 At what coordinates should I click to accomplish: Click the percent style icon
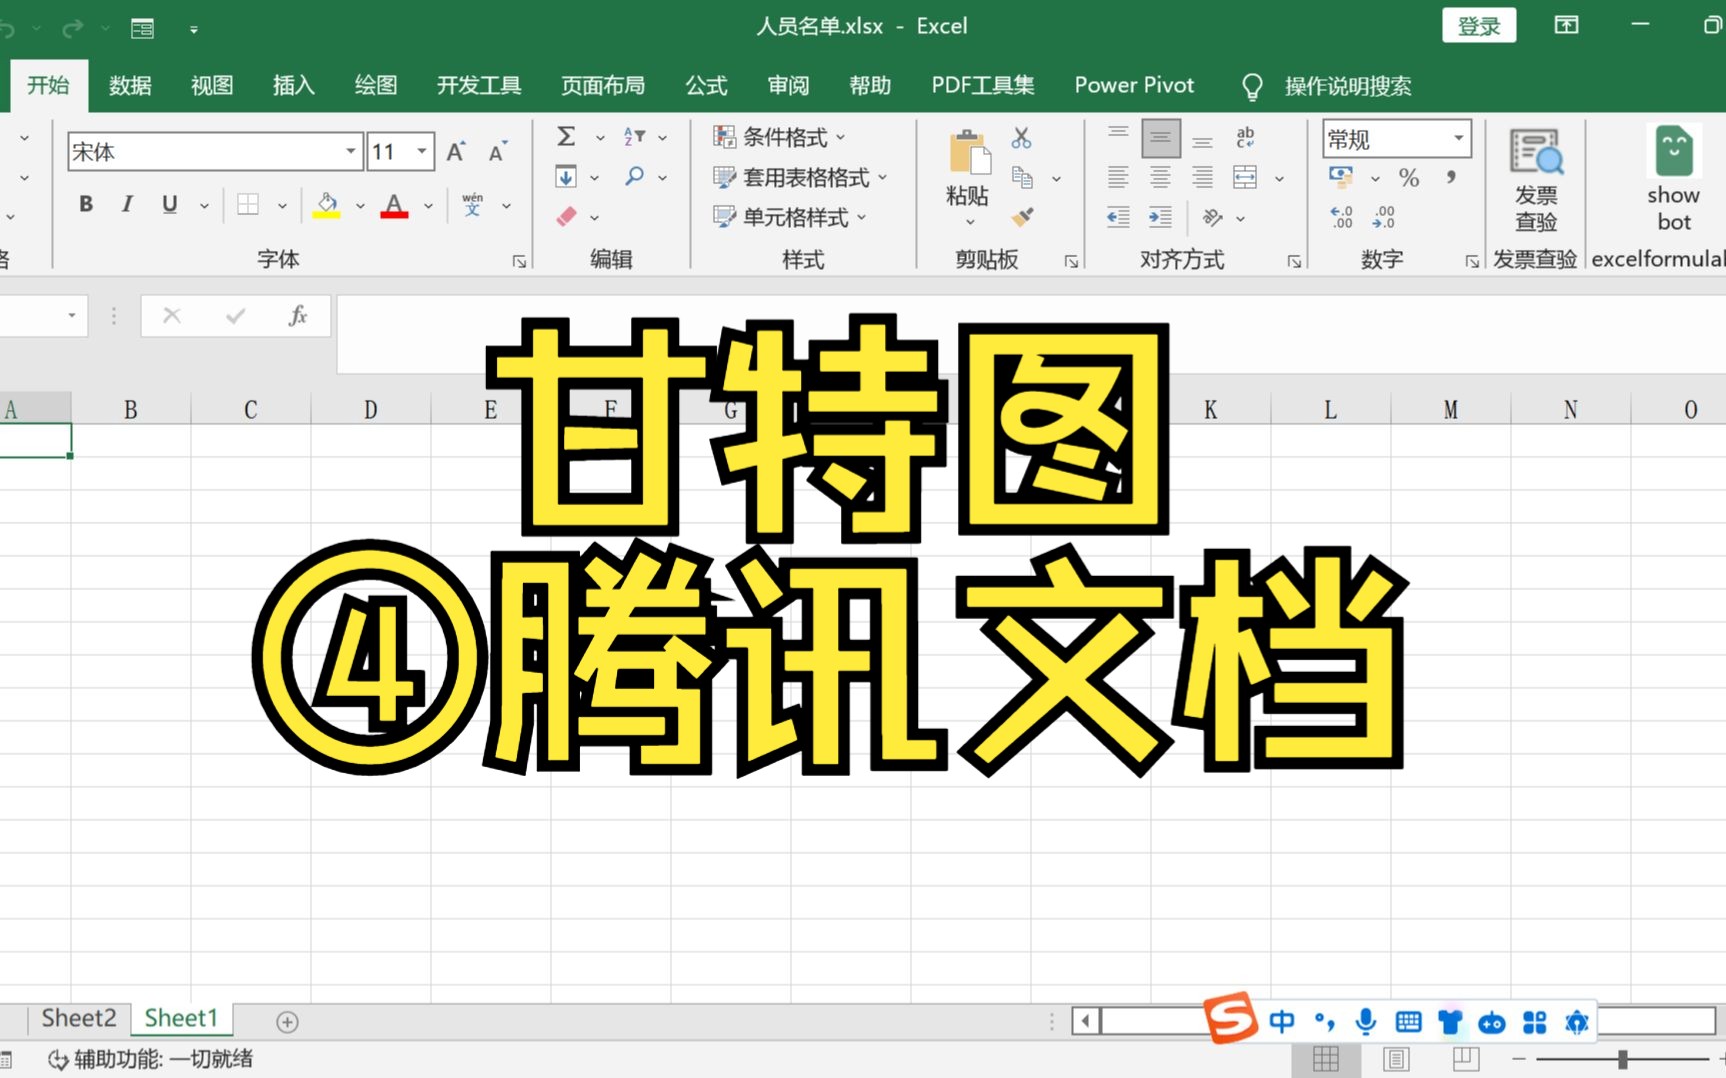[1409, 178]
